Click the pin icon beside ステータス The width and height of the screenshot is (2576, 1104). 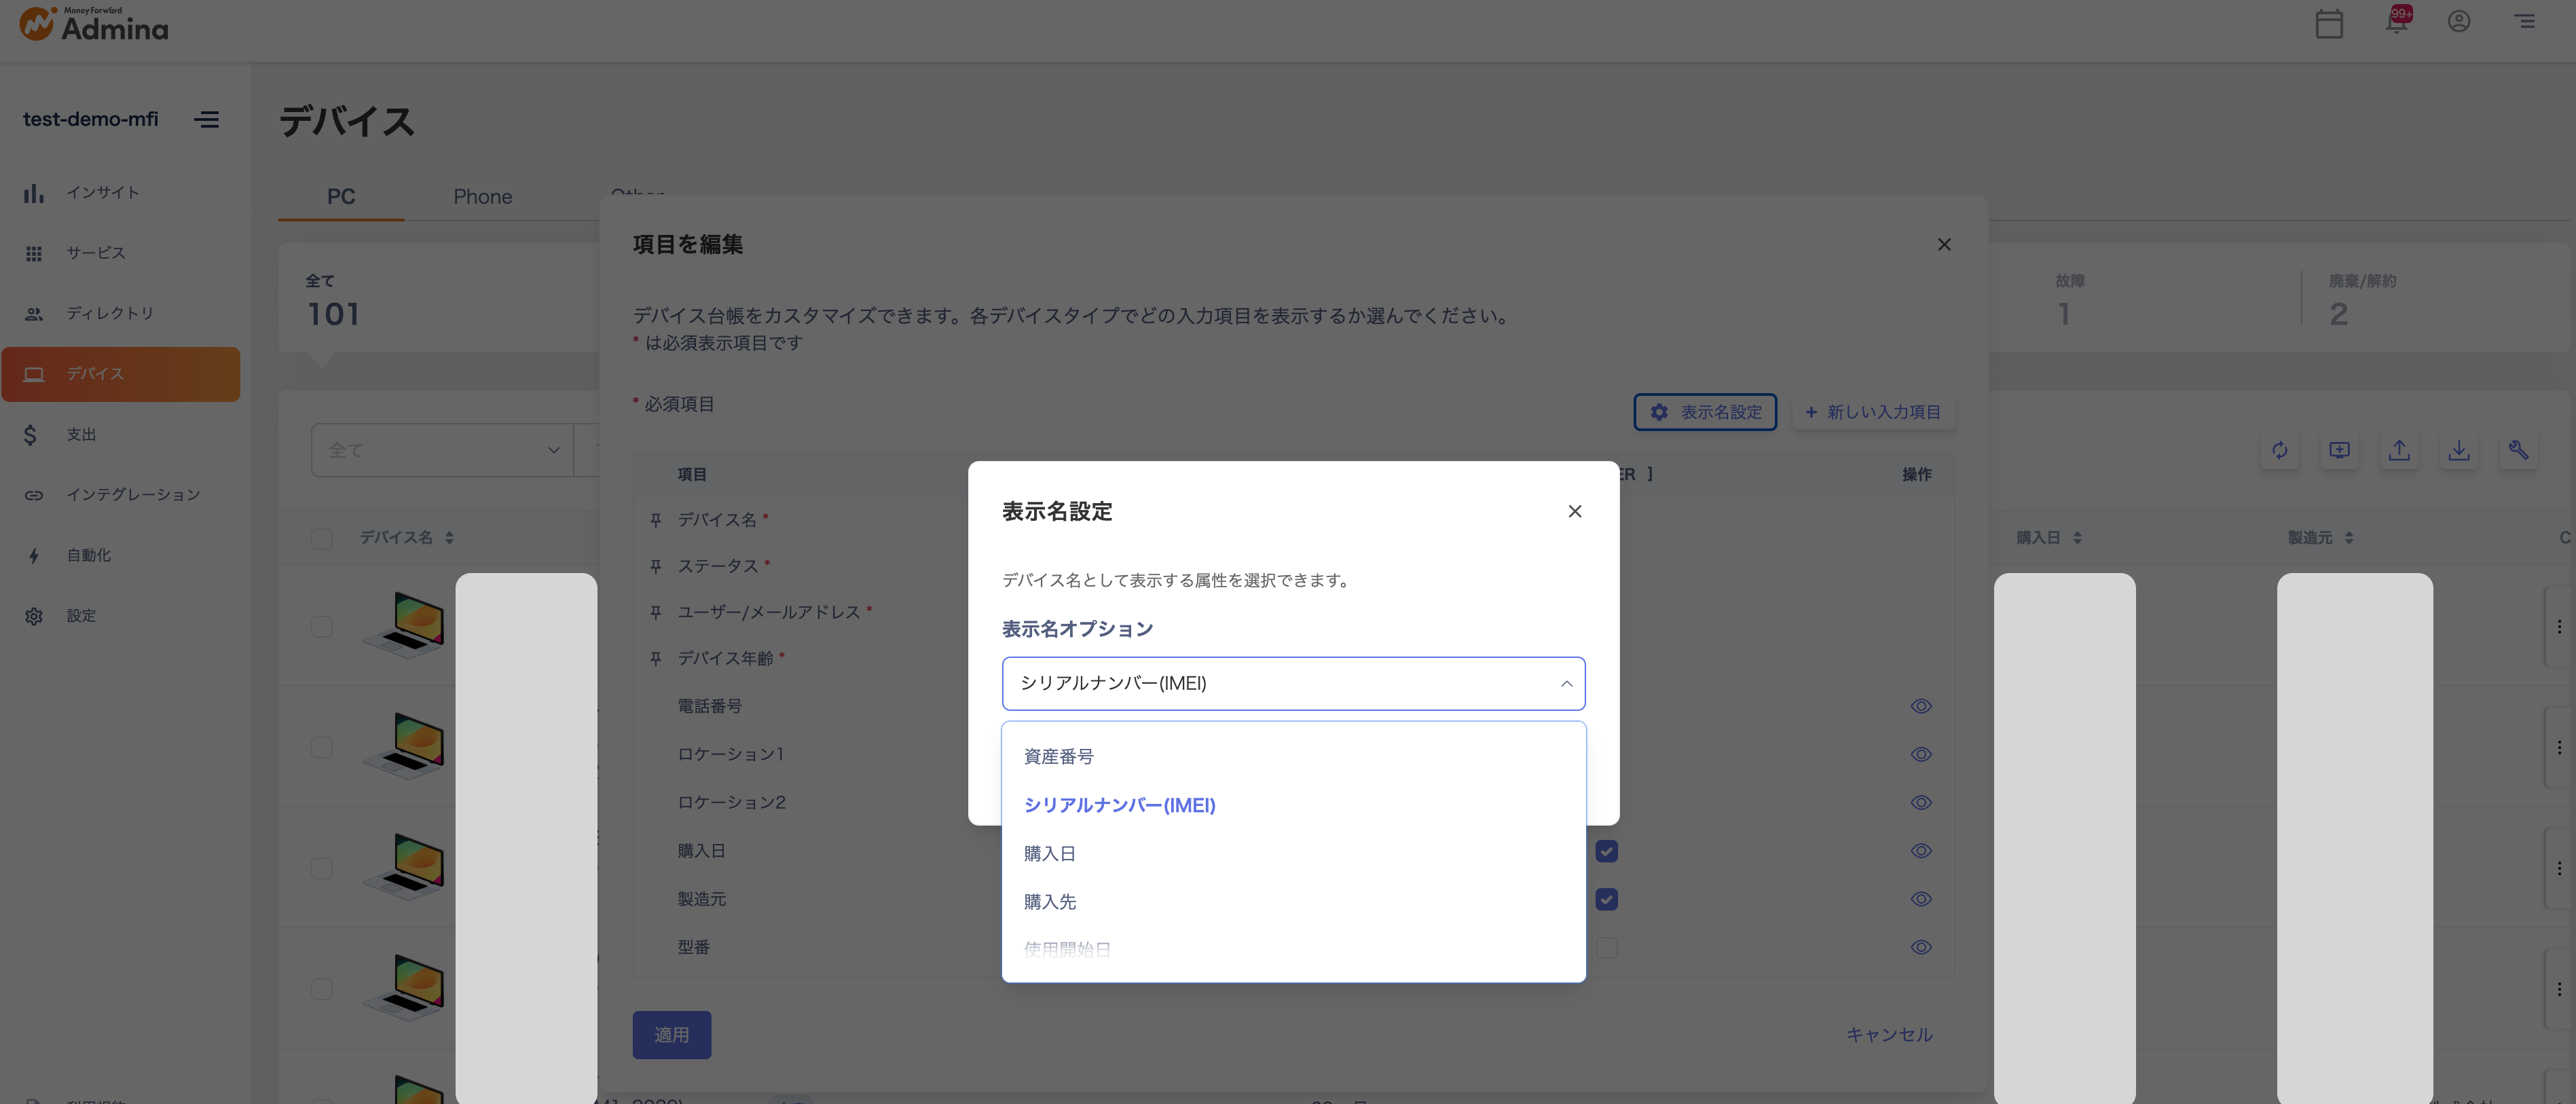pyautogui.click(x=656, y=566)
